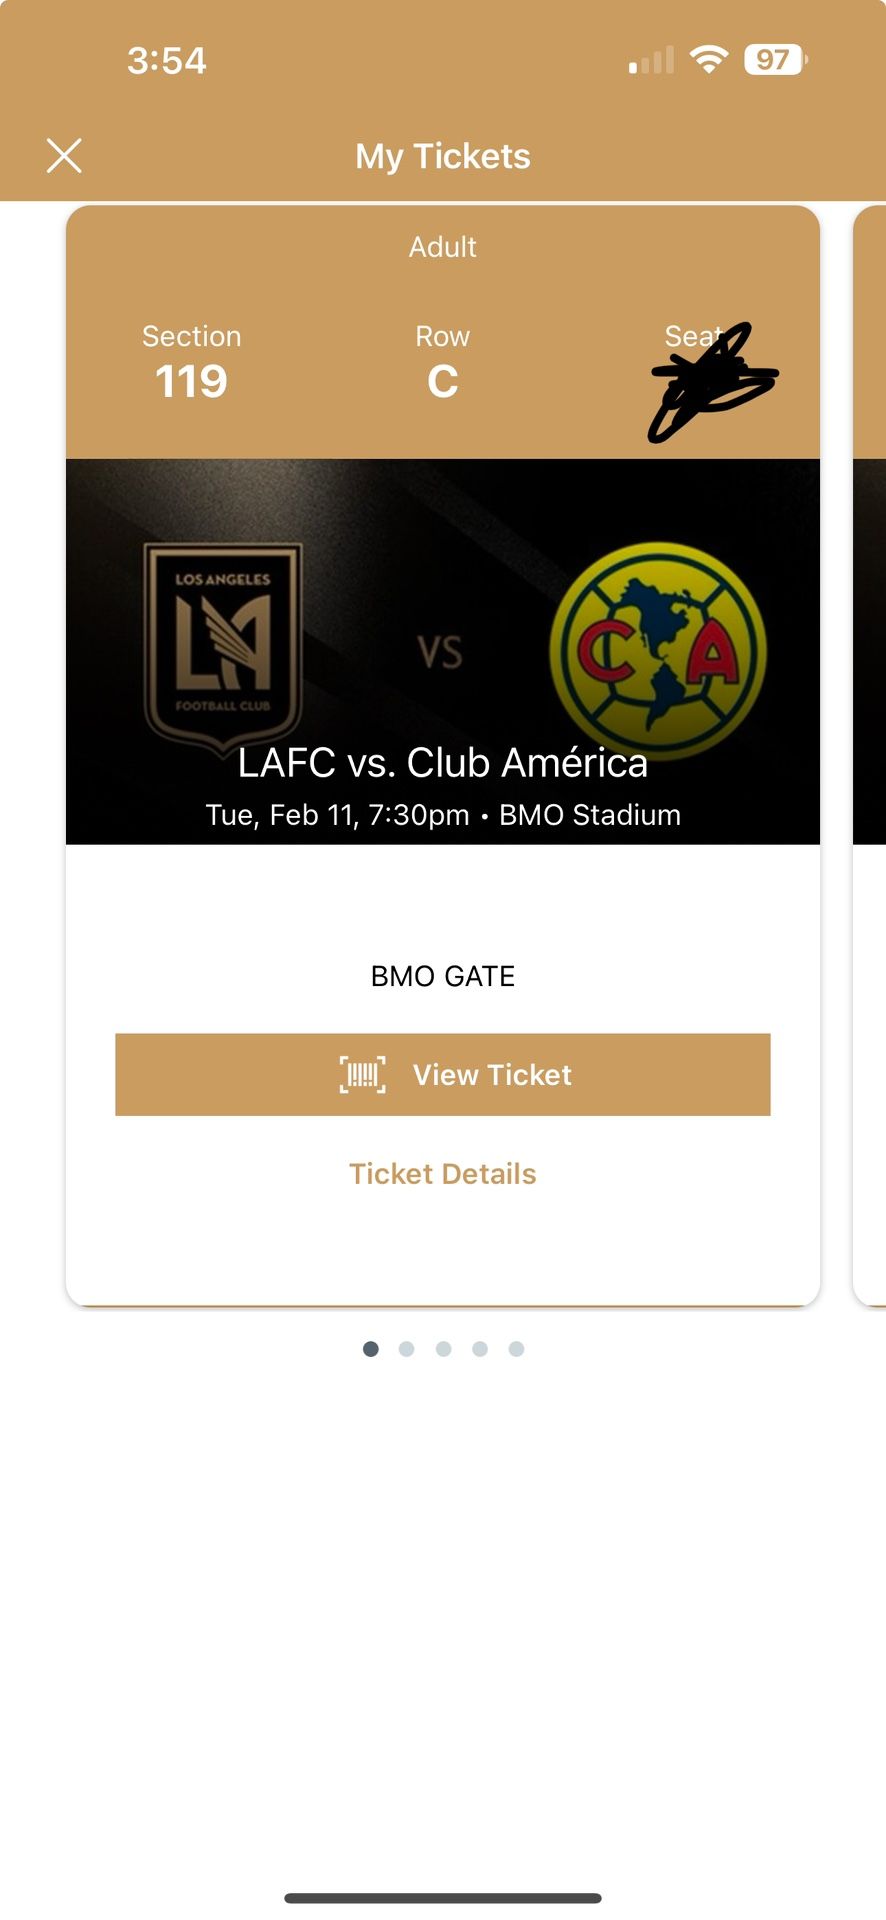Select the first page indicator dot
The image size is (886, 1920).
click(x=371, y=1349)
